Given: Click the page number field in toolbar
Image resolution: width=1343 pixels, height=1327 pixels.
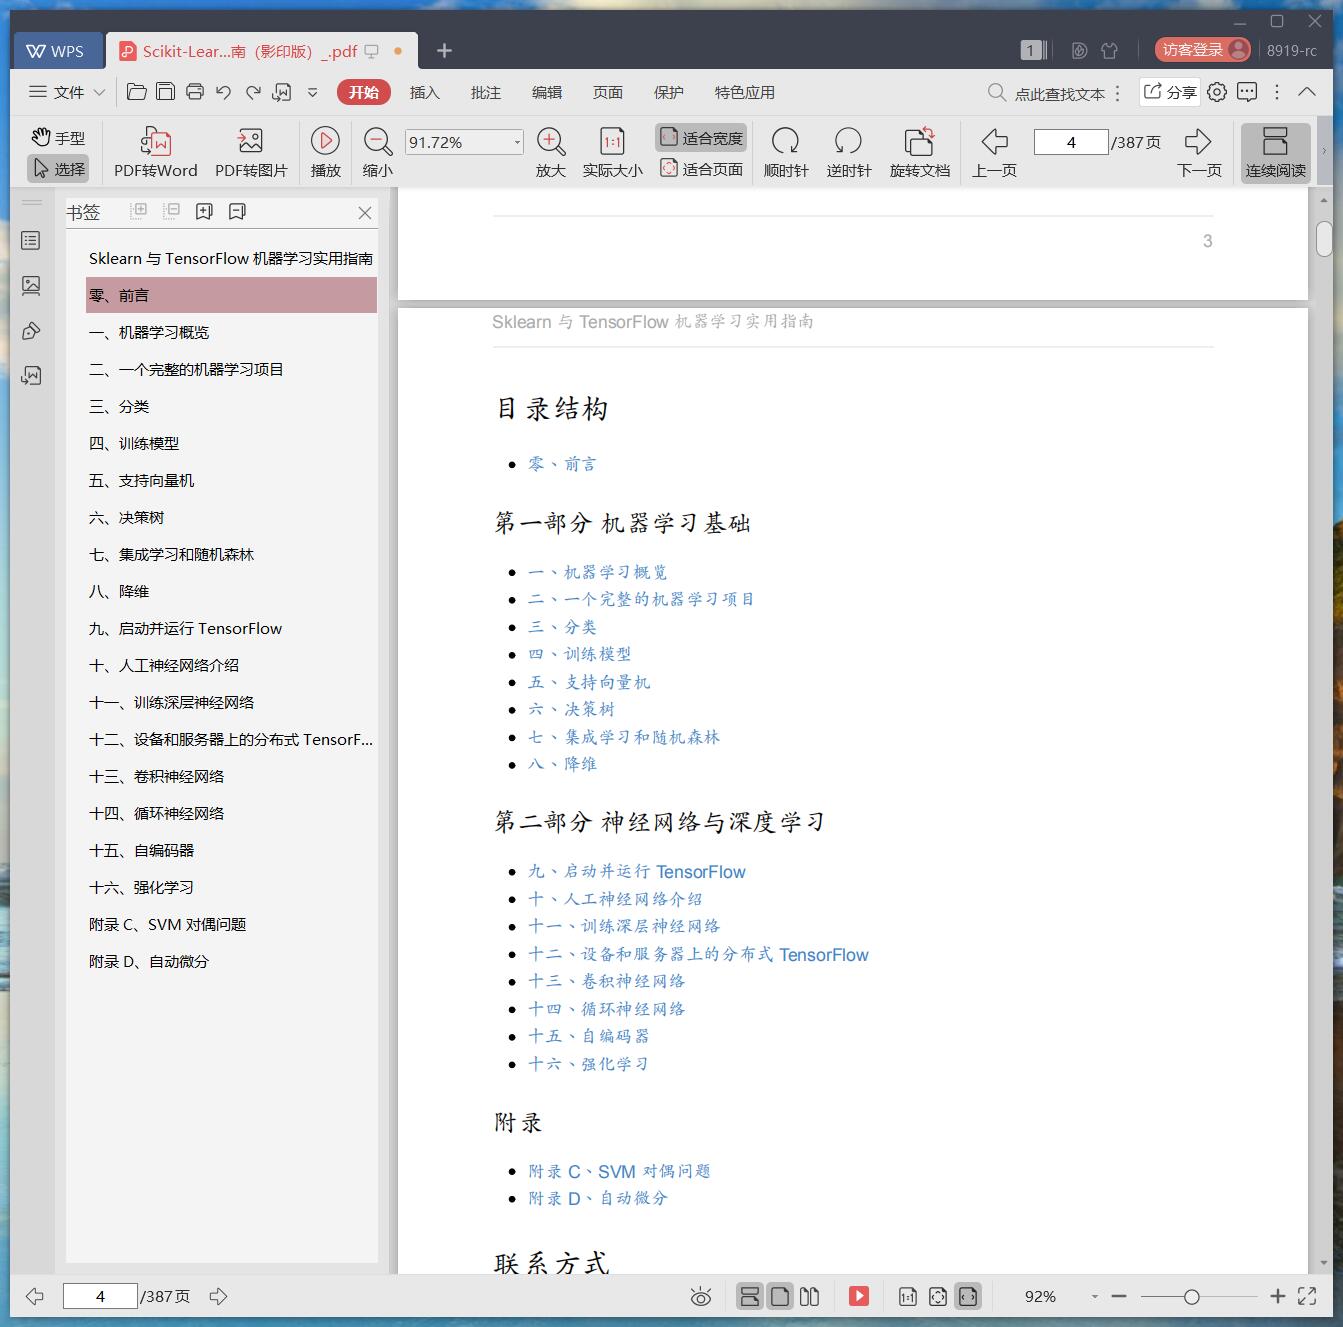Looking at the screenshot, I should pyautogui.click(x=1071, y=142).
